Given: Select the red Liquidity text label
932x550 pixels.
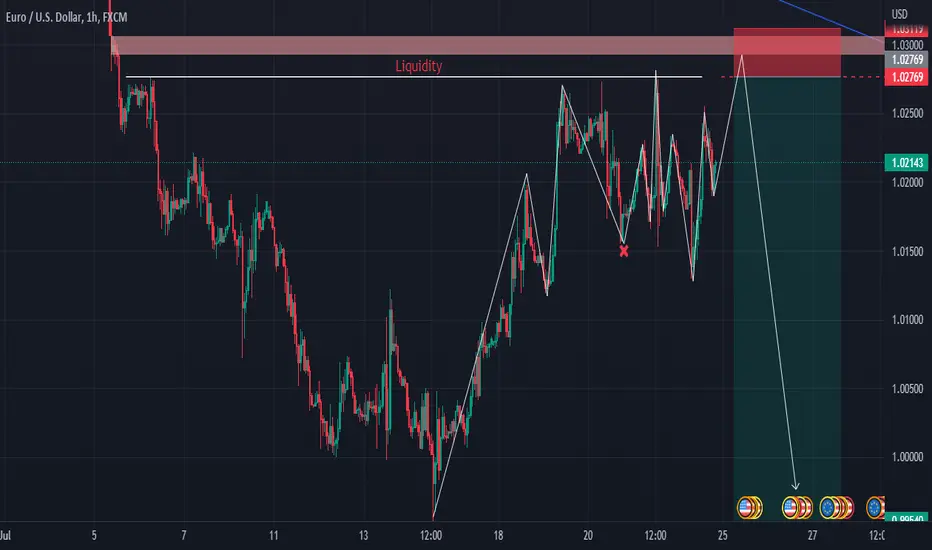Looking at the screenshot, I should click(x=418, y=66).
